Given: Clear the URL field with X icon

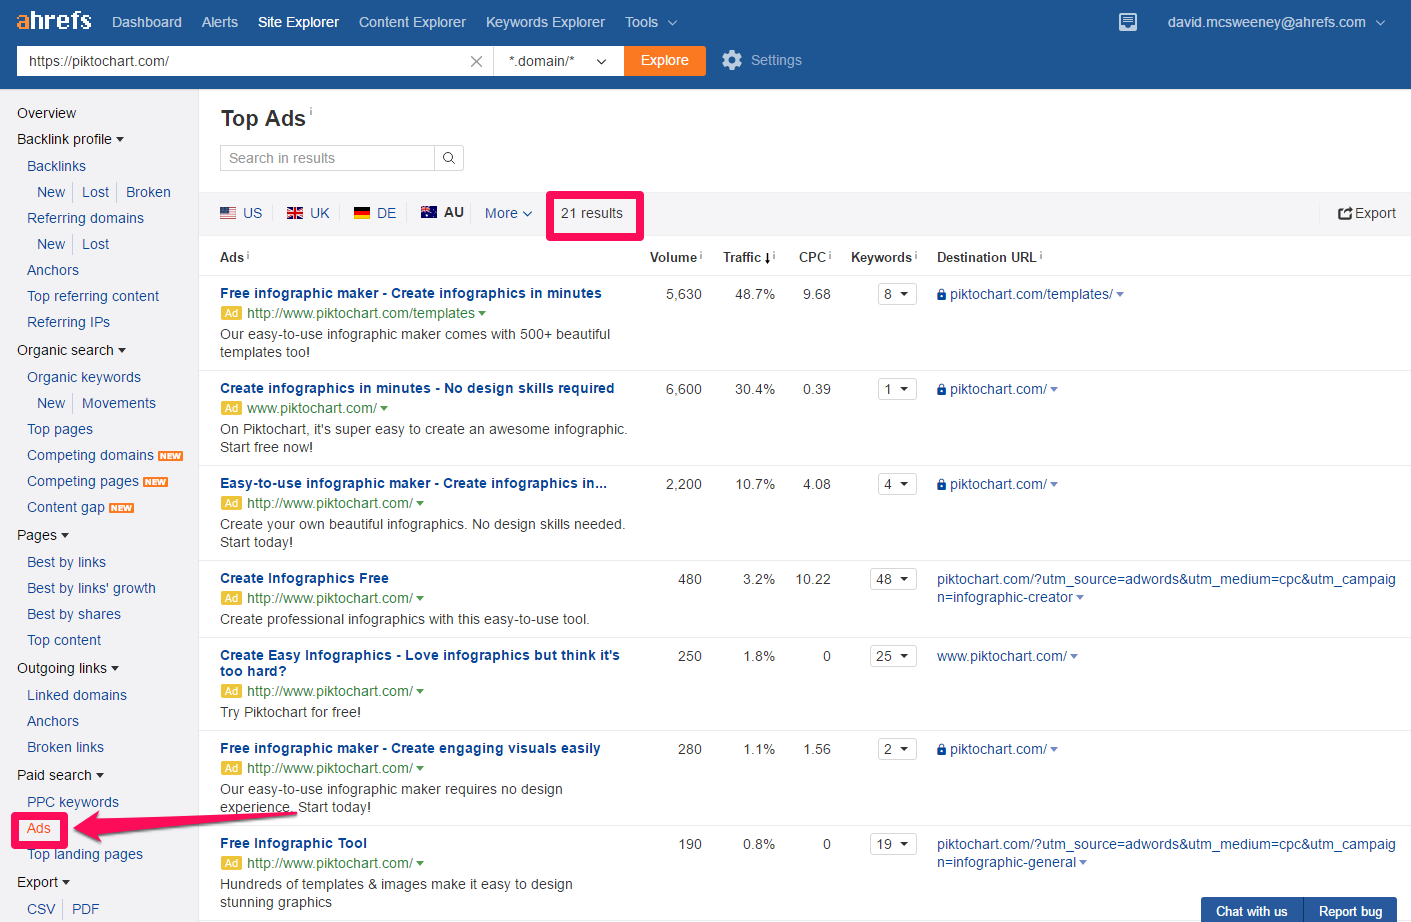Looking at the screenshot, I should (x=476, y=61).
